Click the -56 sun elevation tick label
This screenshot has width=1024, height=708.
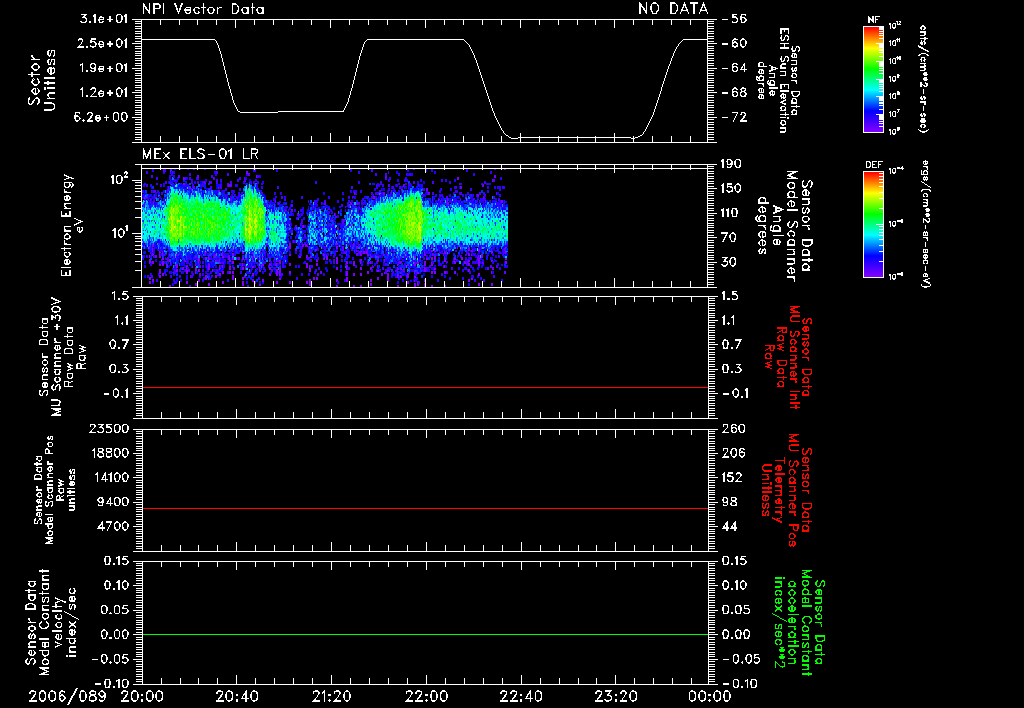(735, 19)
